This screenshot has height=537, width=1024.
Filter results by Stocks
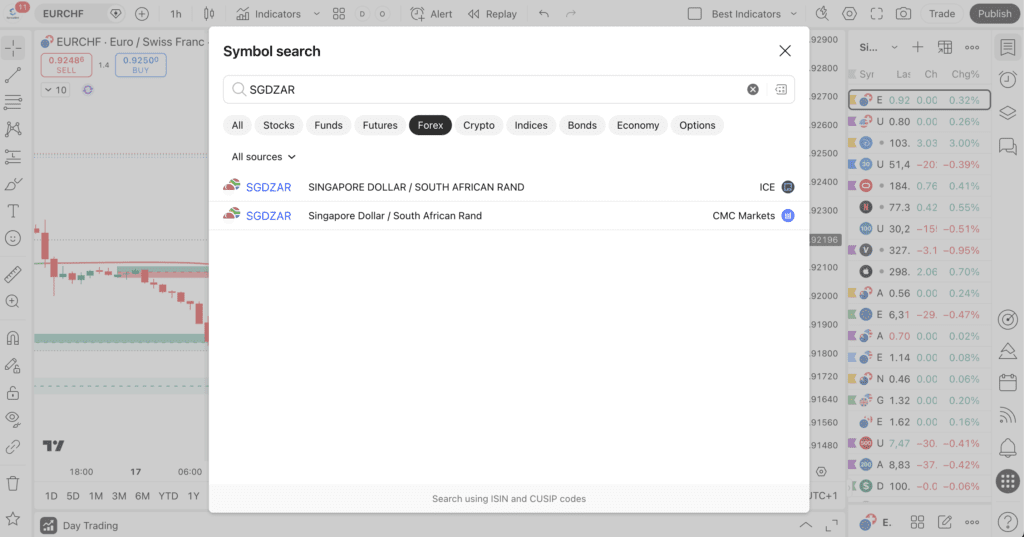pyautogui.click(x=279, y=125)
